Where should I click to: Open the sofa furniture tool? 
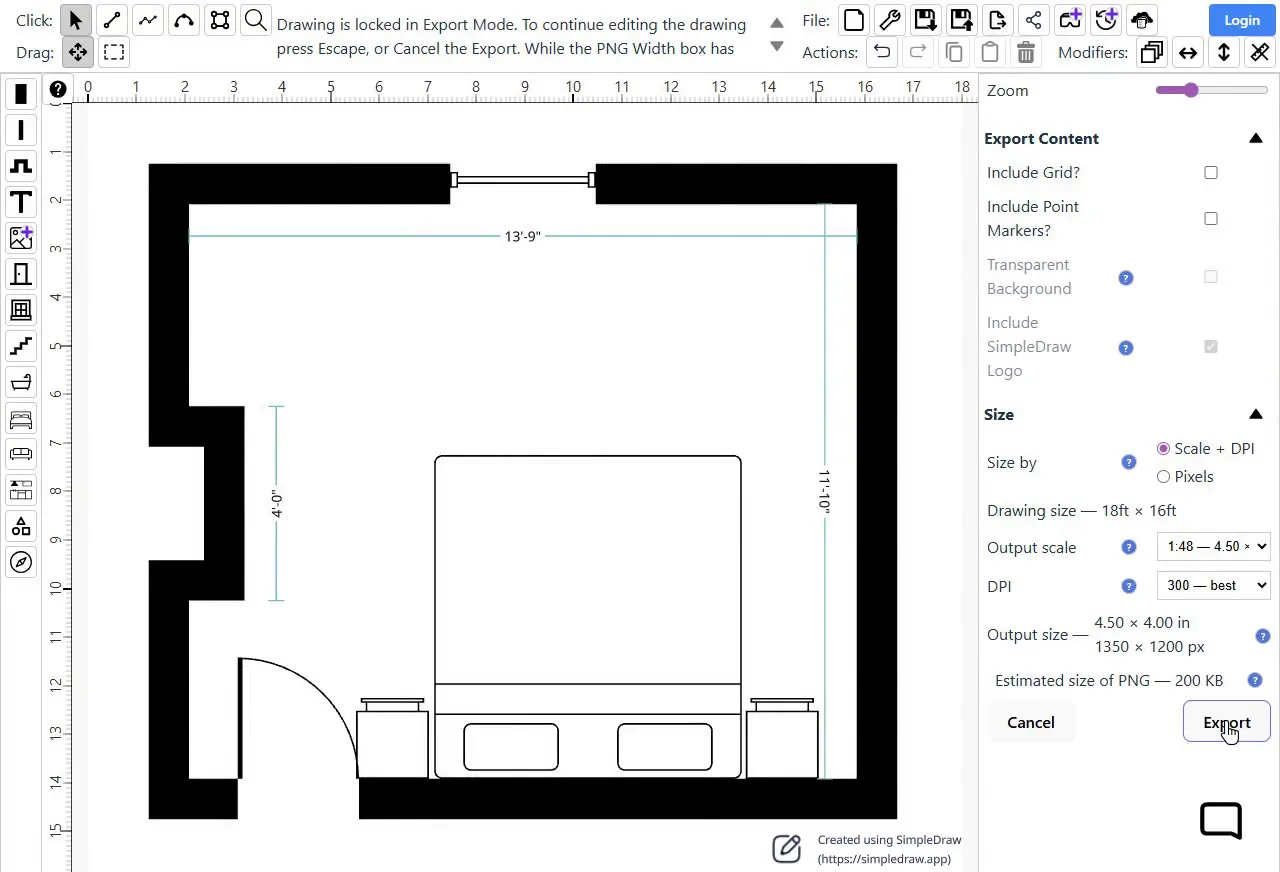(21, 454)
